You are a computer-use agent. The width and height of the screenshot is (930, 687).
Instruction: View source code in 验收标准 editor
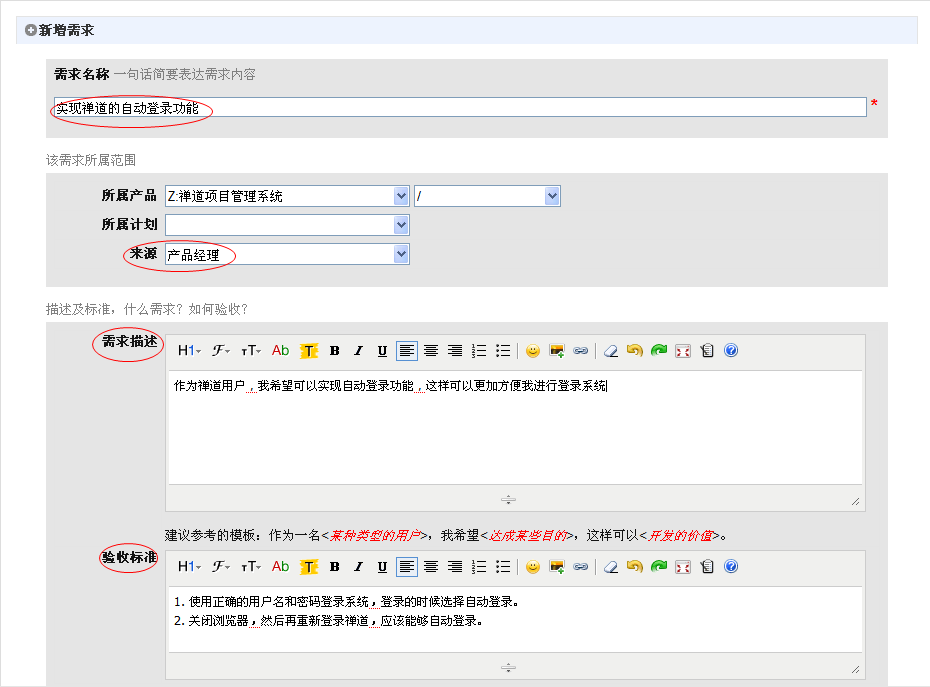tap(707, 567)
